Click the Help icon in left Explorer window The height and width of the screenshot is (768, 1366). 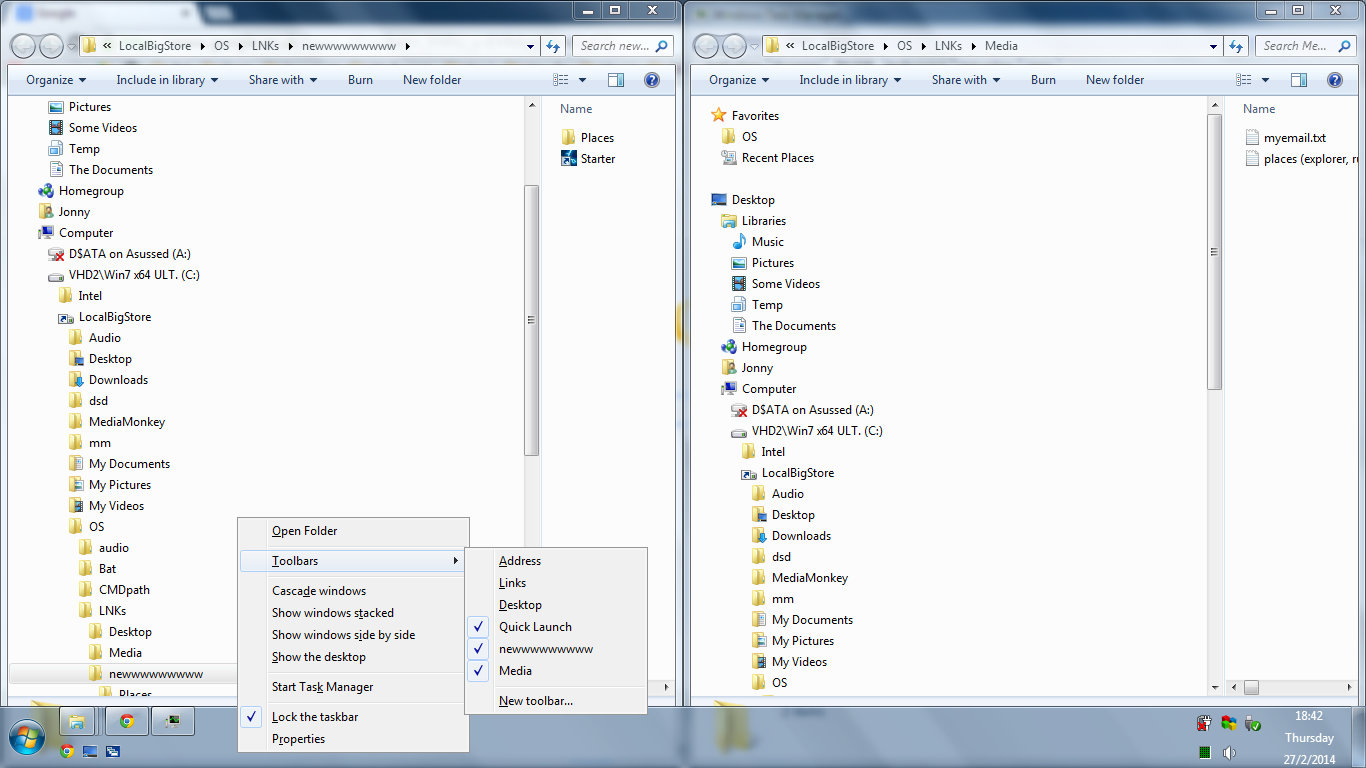click(x=651, y=80)
